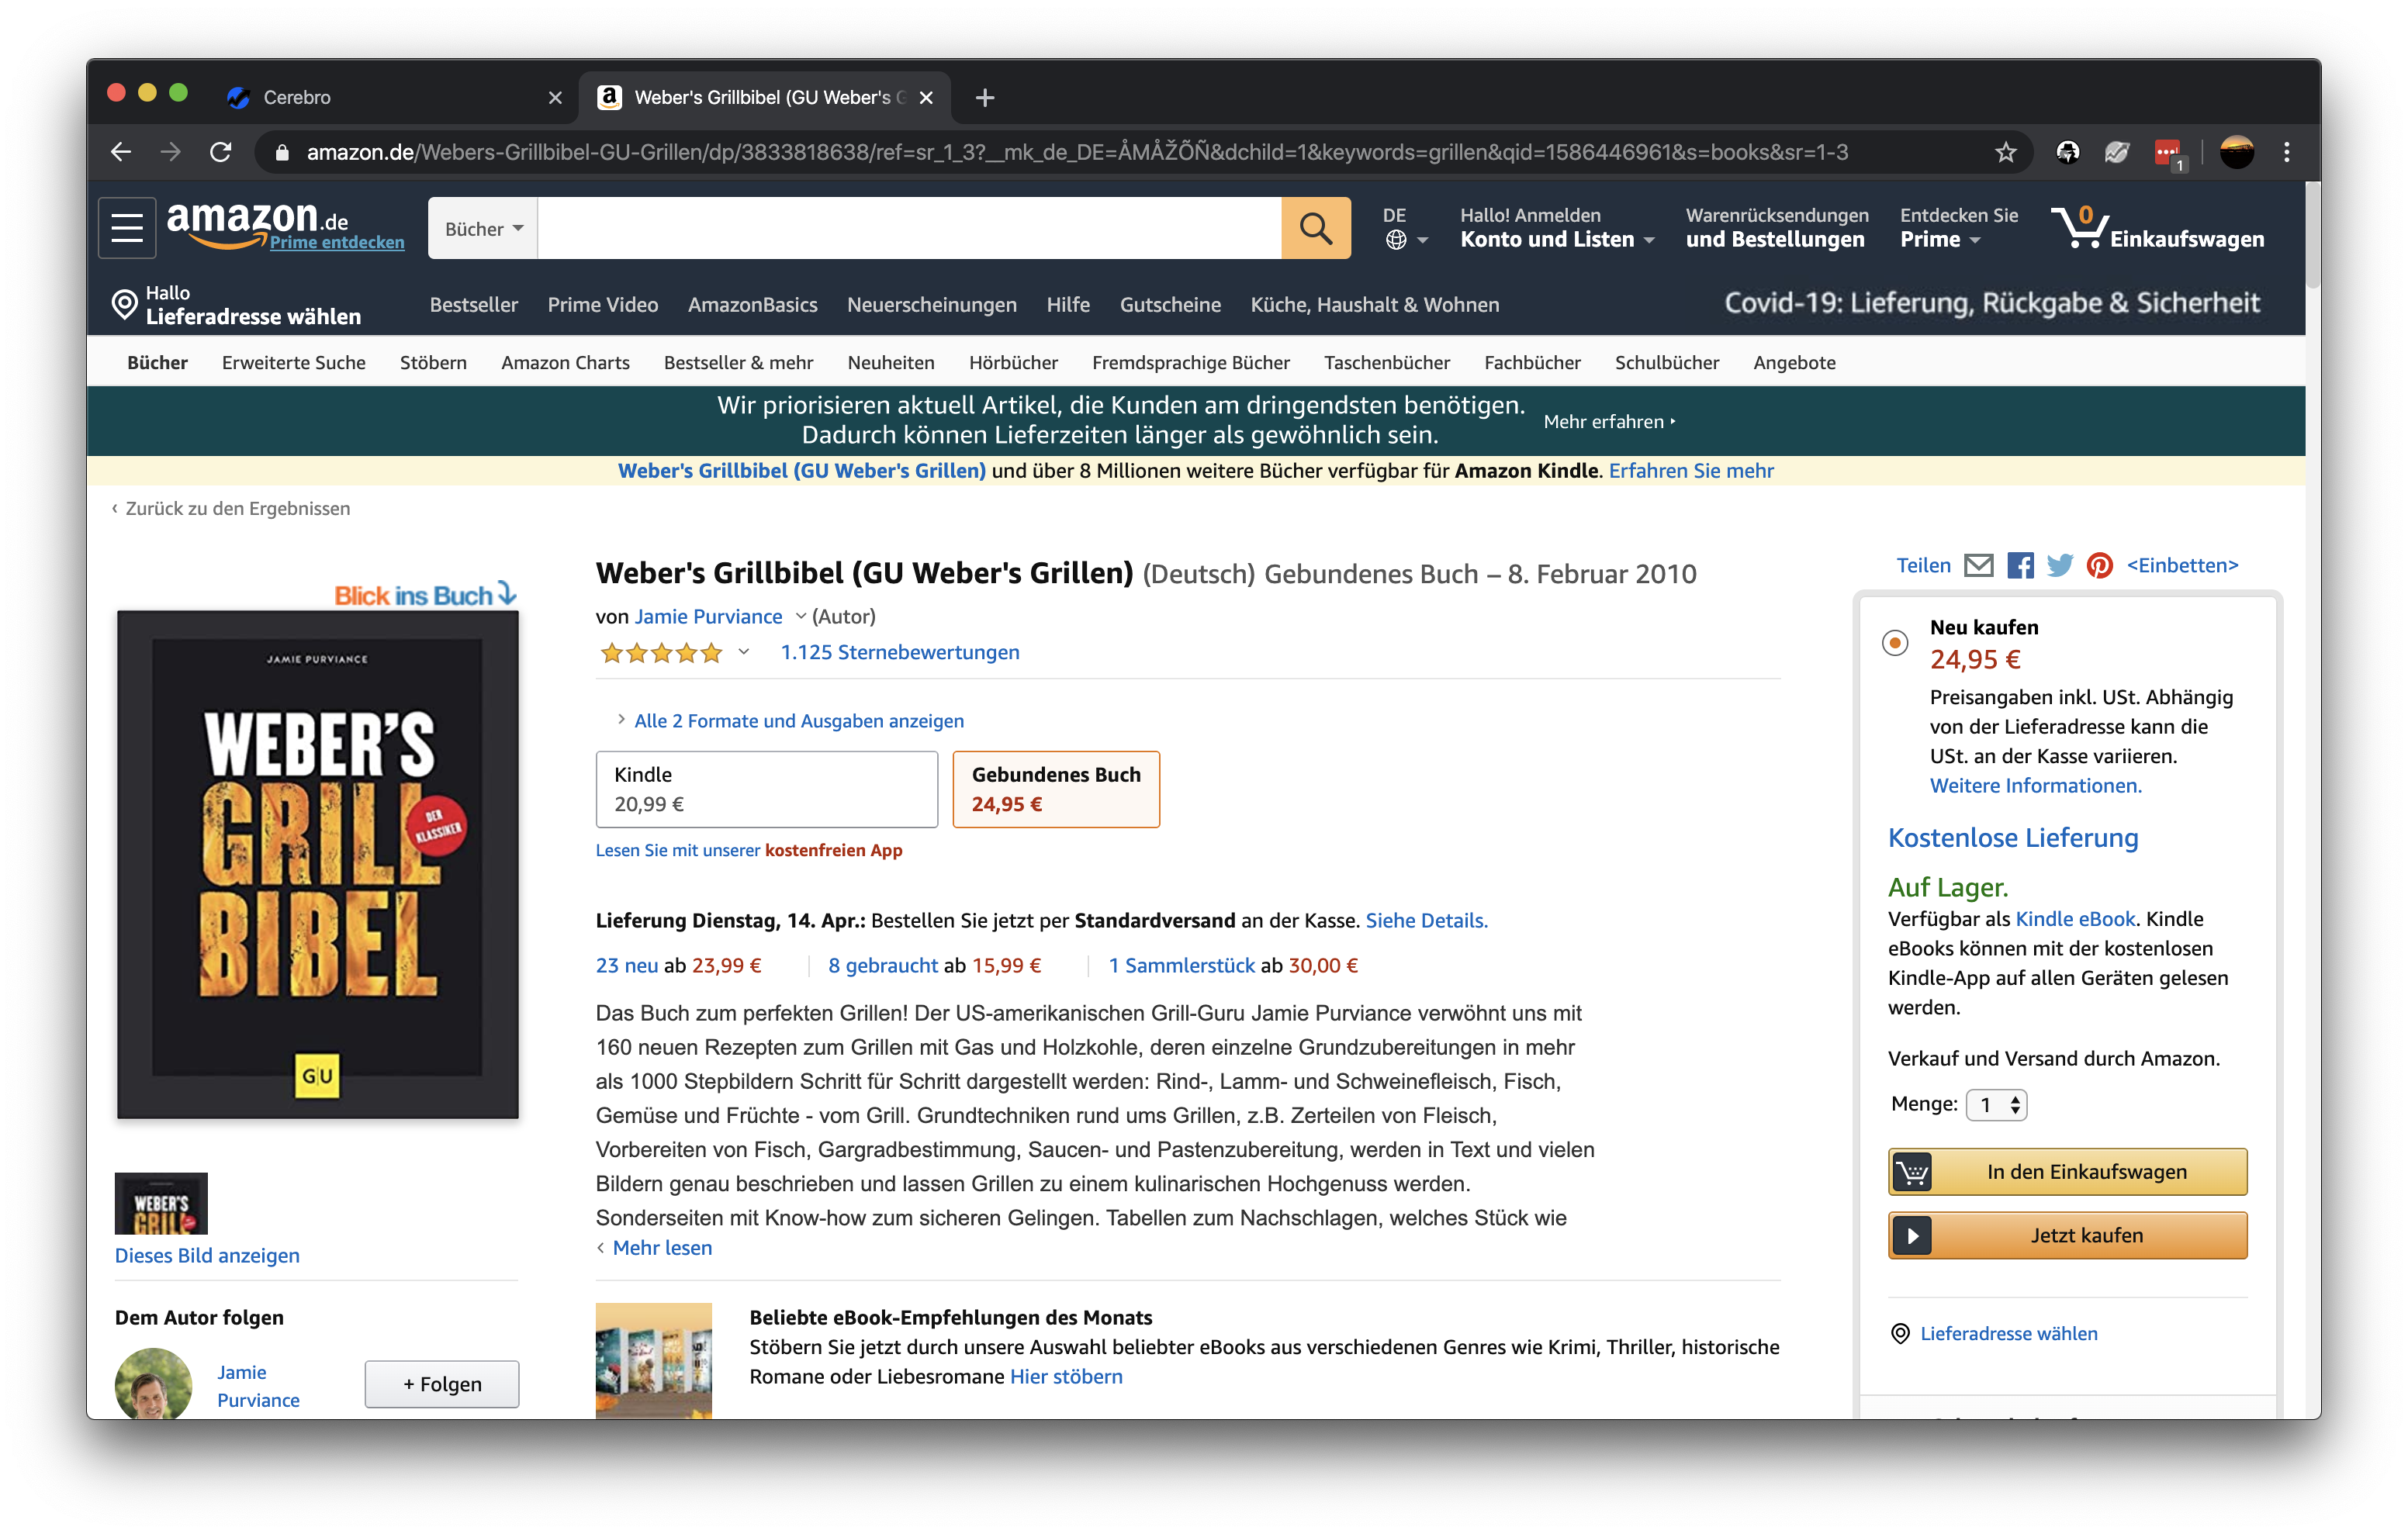The width and height of the screenshot is (2408, 1534).
Task: Share via Pinterest icon
Action: click(x=2099, y=565)
